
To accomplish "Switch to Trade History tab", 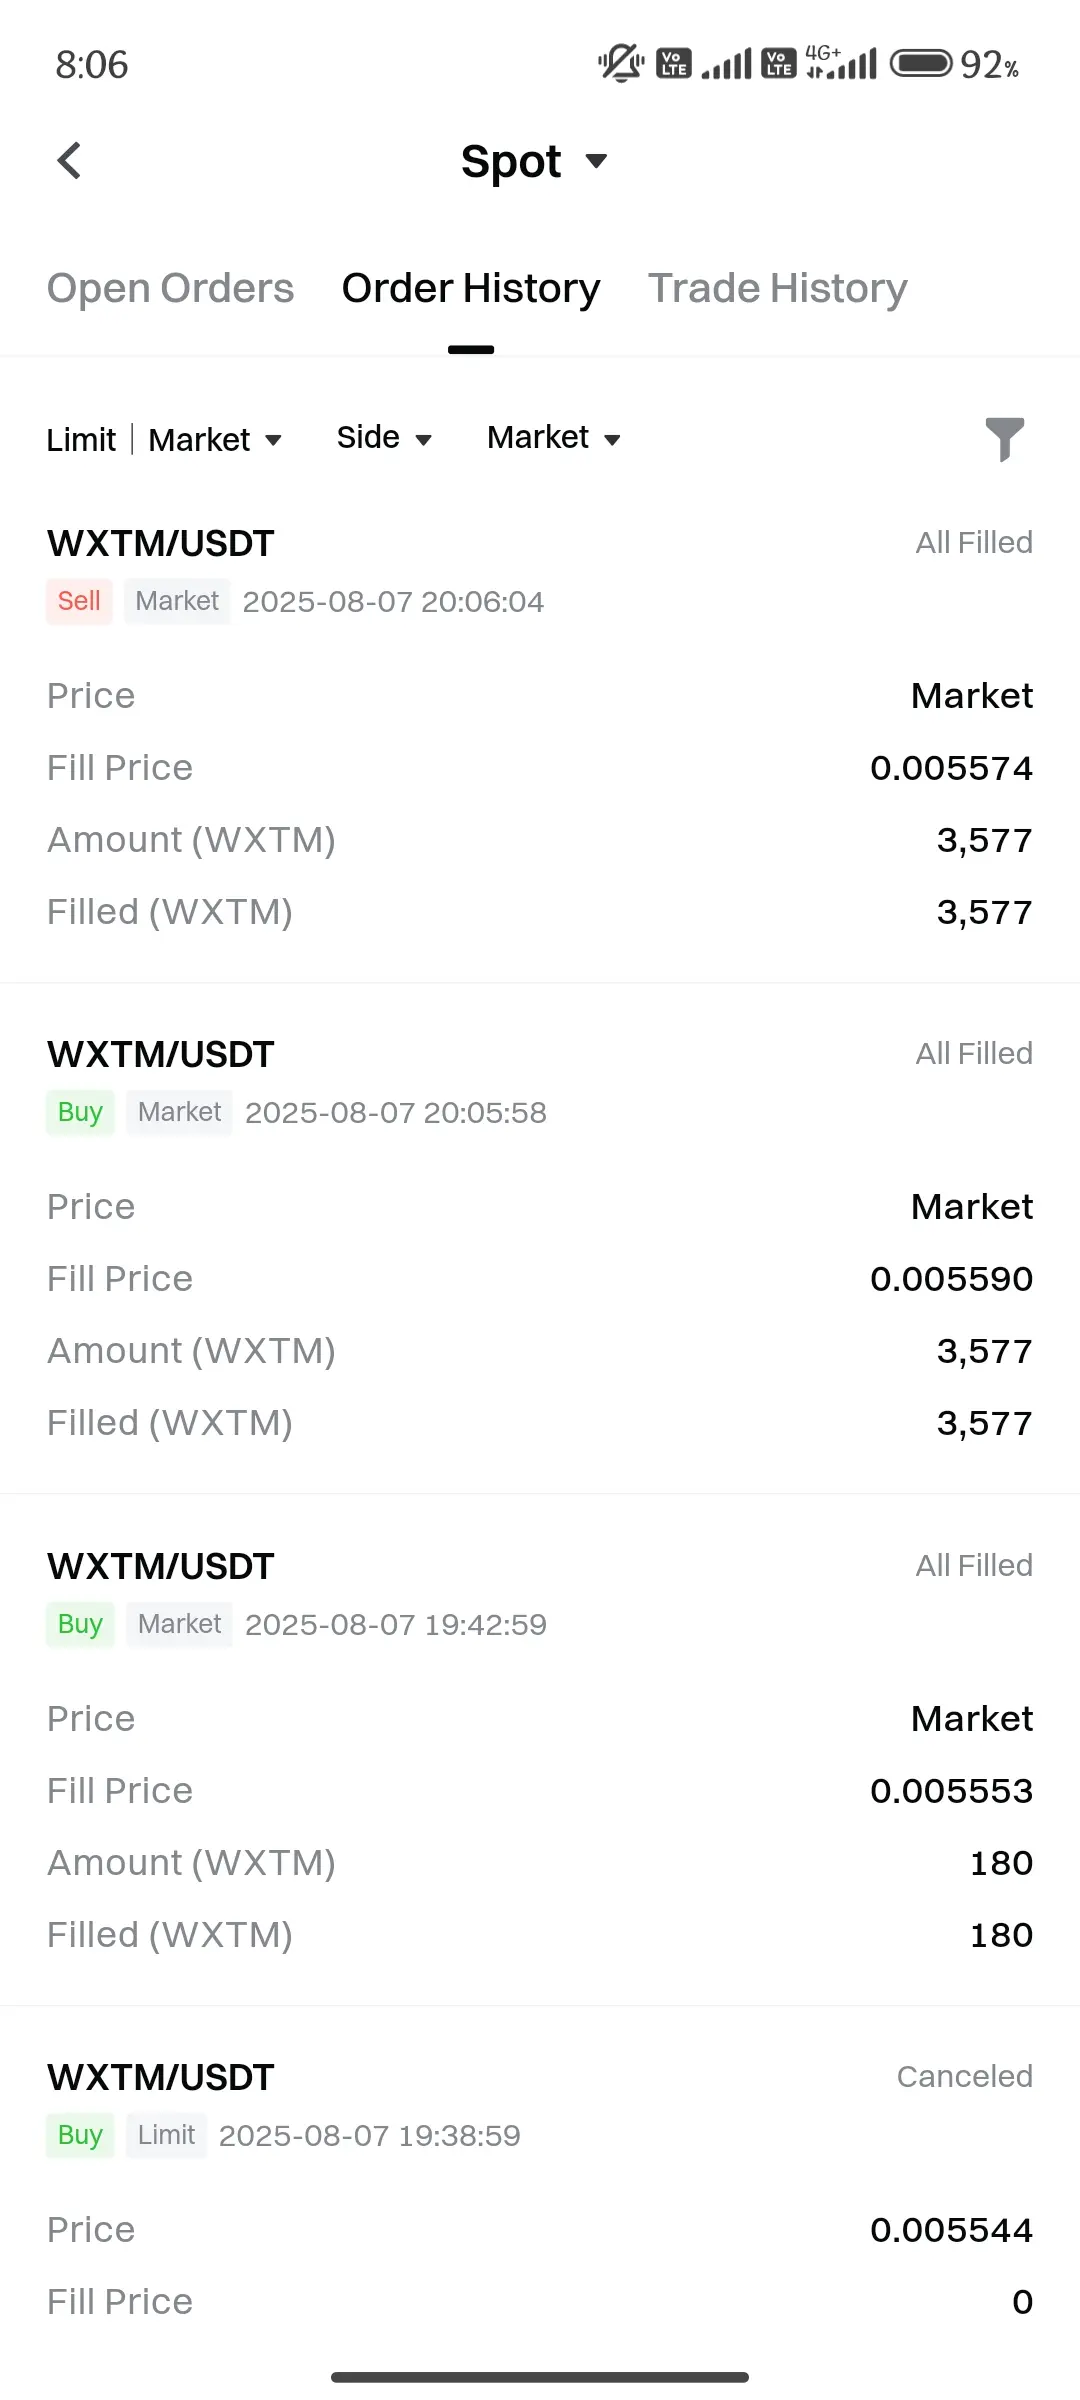I will [x=778, y=288].
